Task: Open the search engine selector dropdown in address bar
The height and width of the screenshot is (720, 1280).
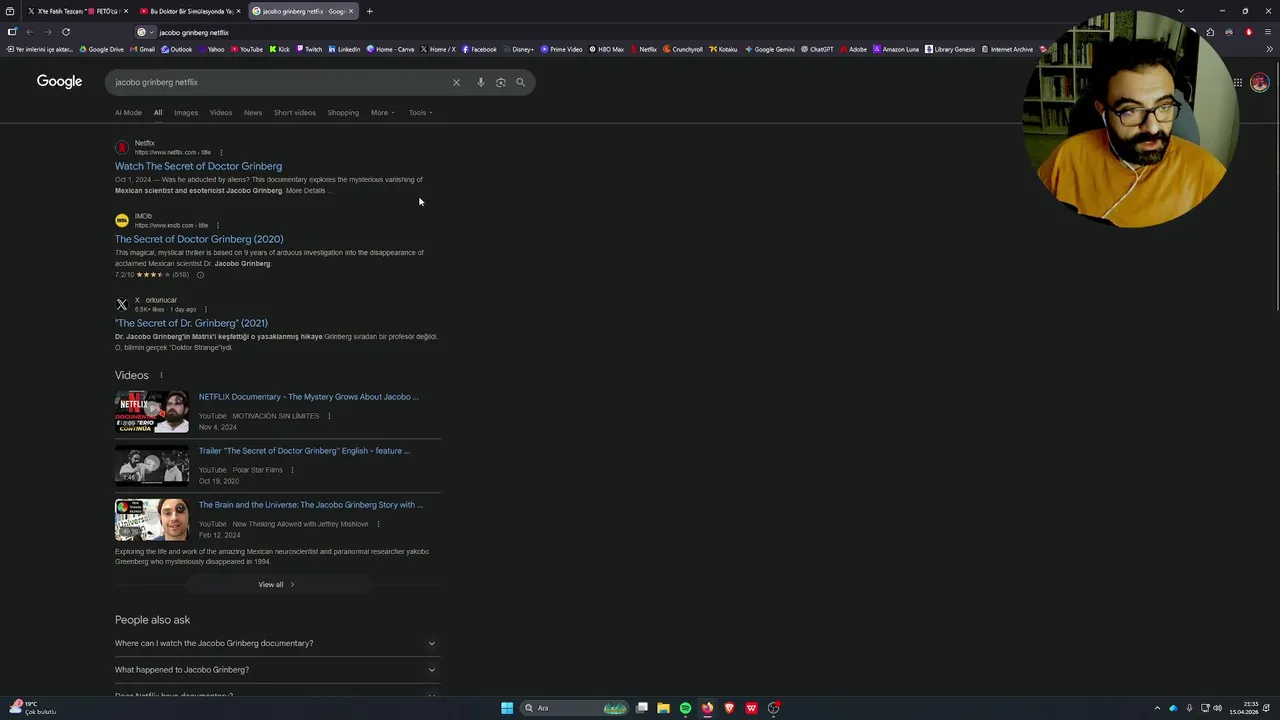Action: pyautogui.click(x=145, y=32)
